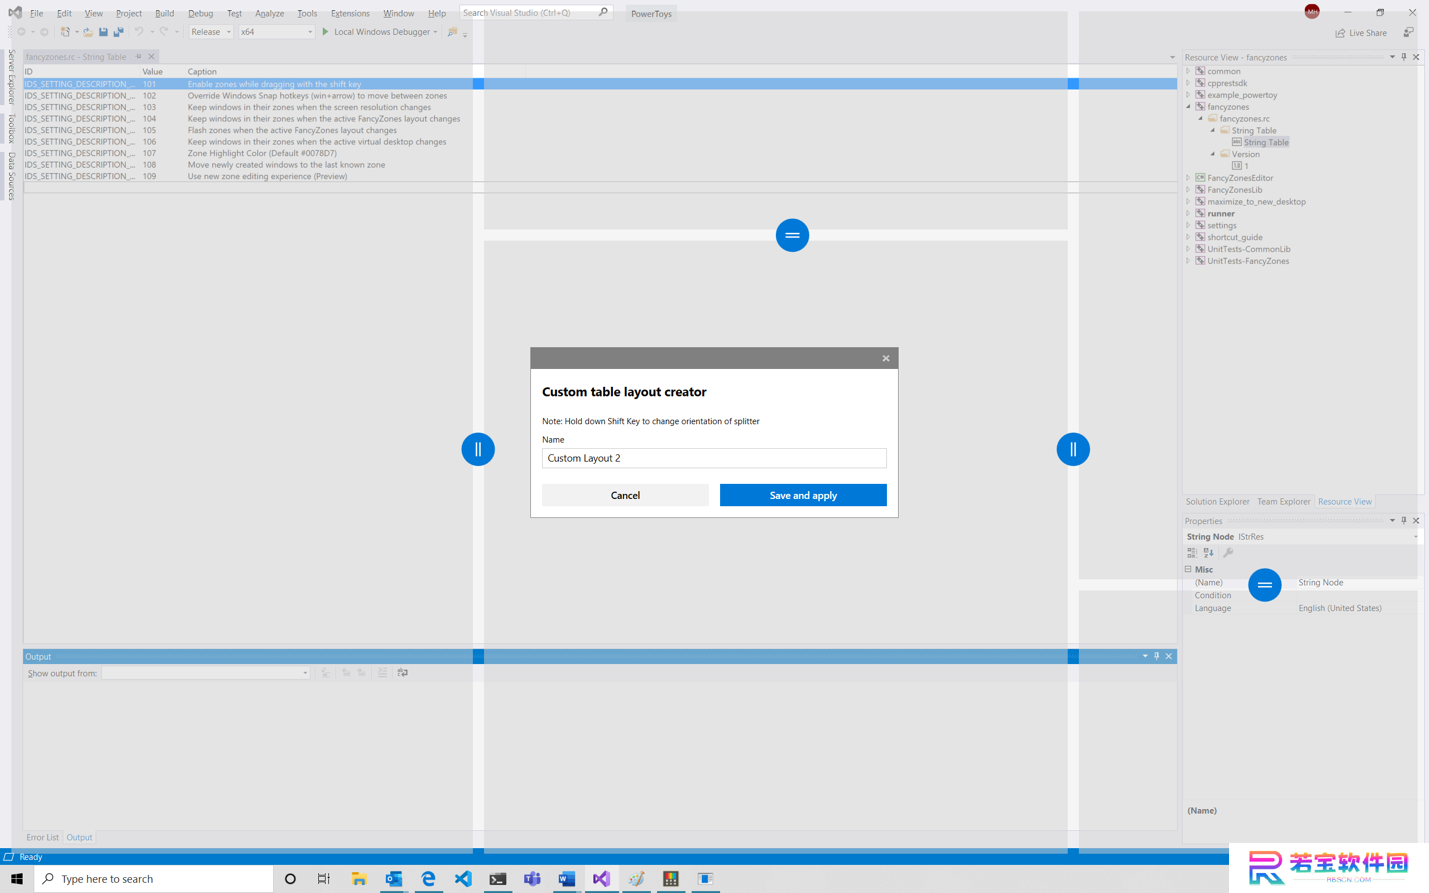The width and height of the screenshot is (1429, 893).
Task: Click the Save All icon in toolbar
Action: (118, 32)
